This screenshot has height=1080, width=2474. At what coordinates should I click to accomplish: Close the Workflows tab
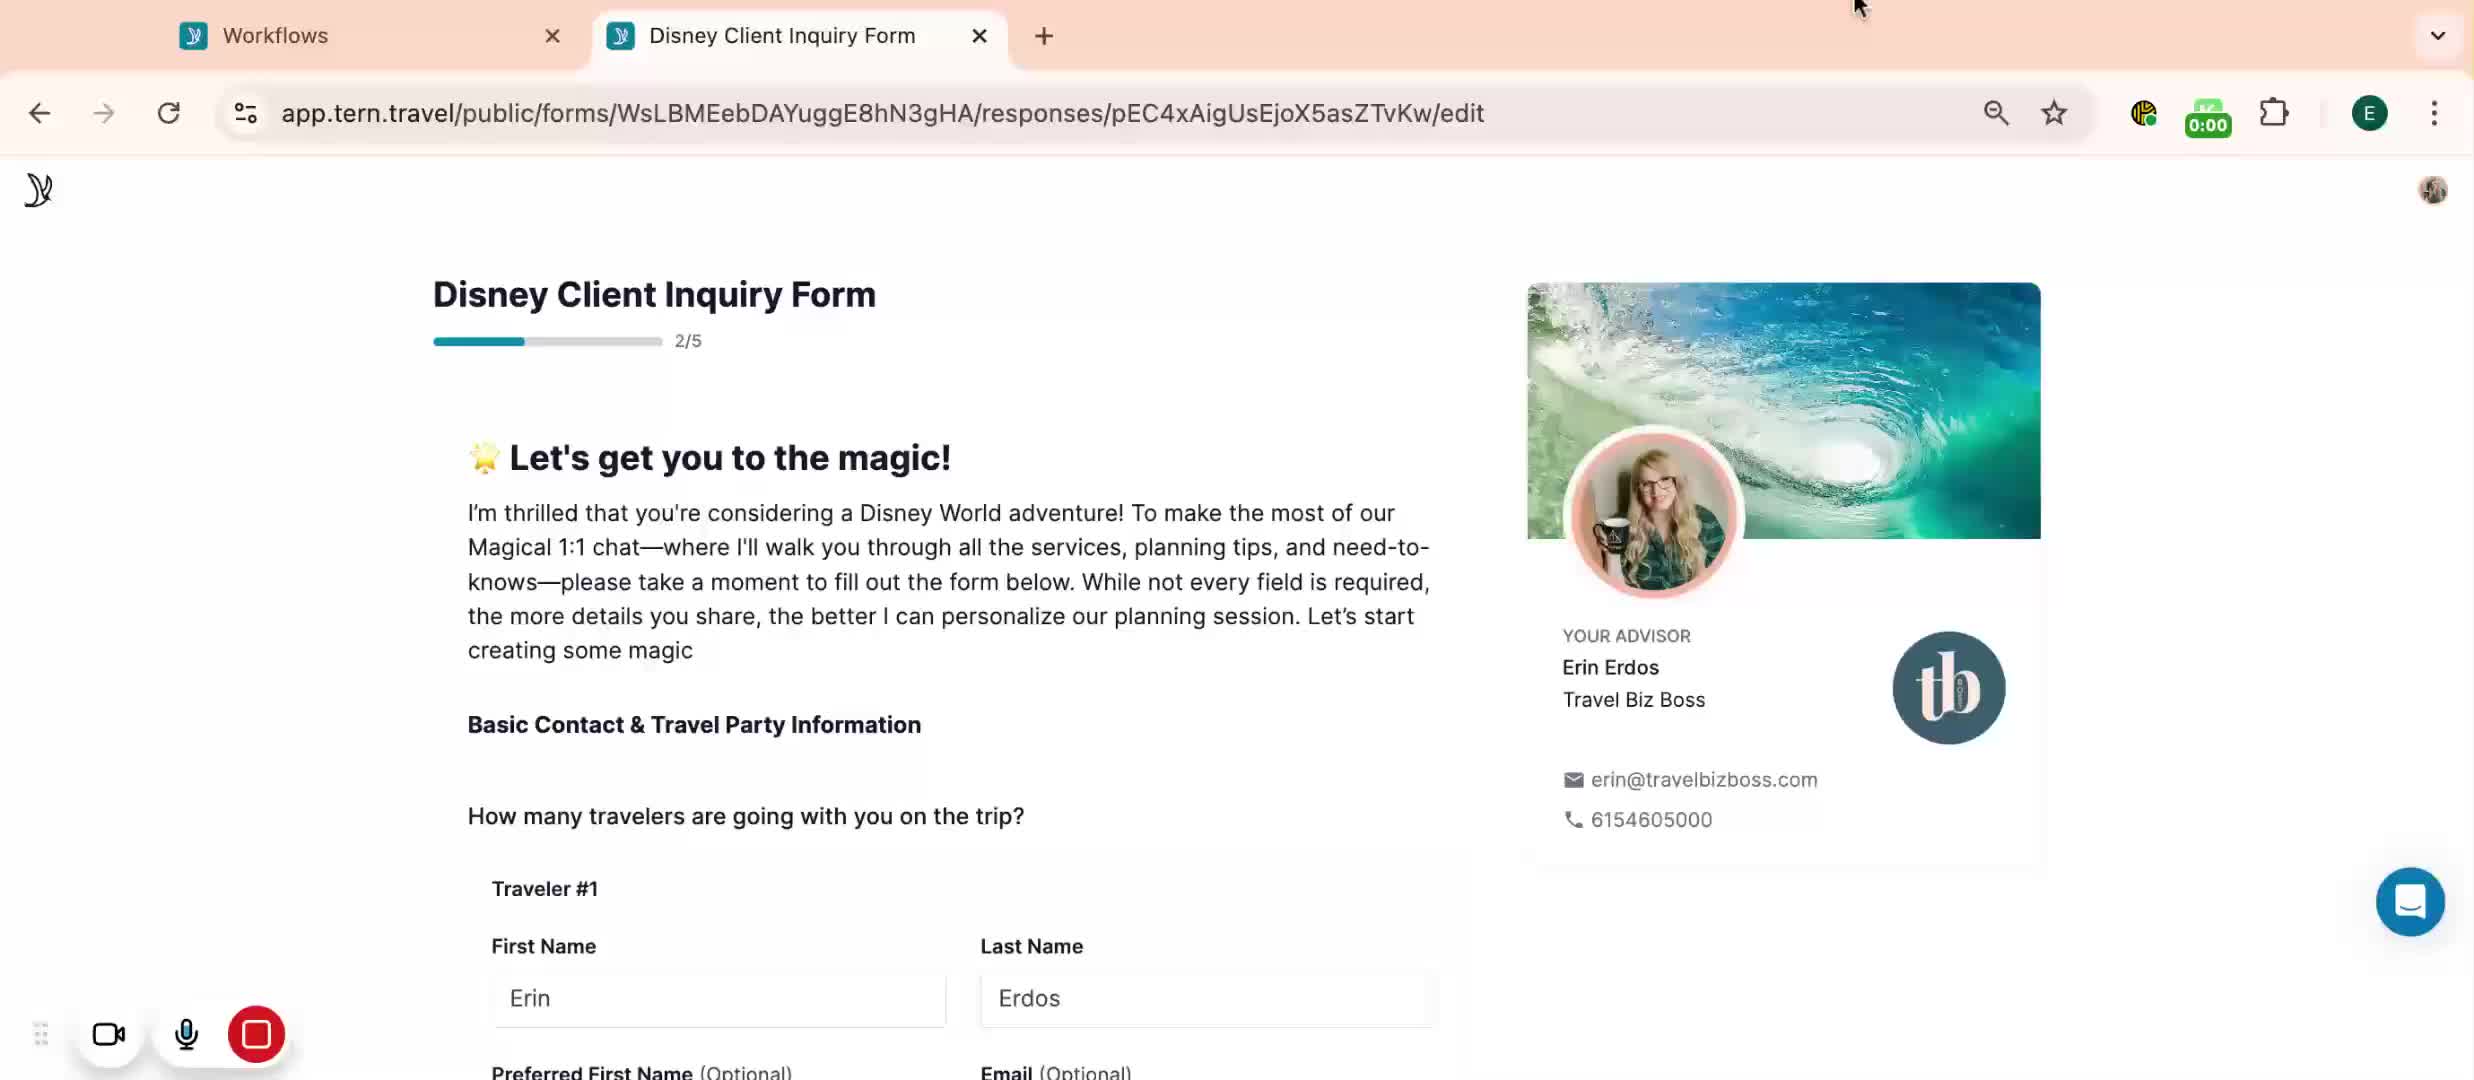(x=552, y=36)
